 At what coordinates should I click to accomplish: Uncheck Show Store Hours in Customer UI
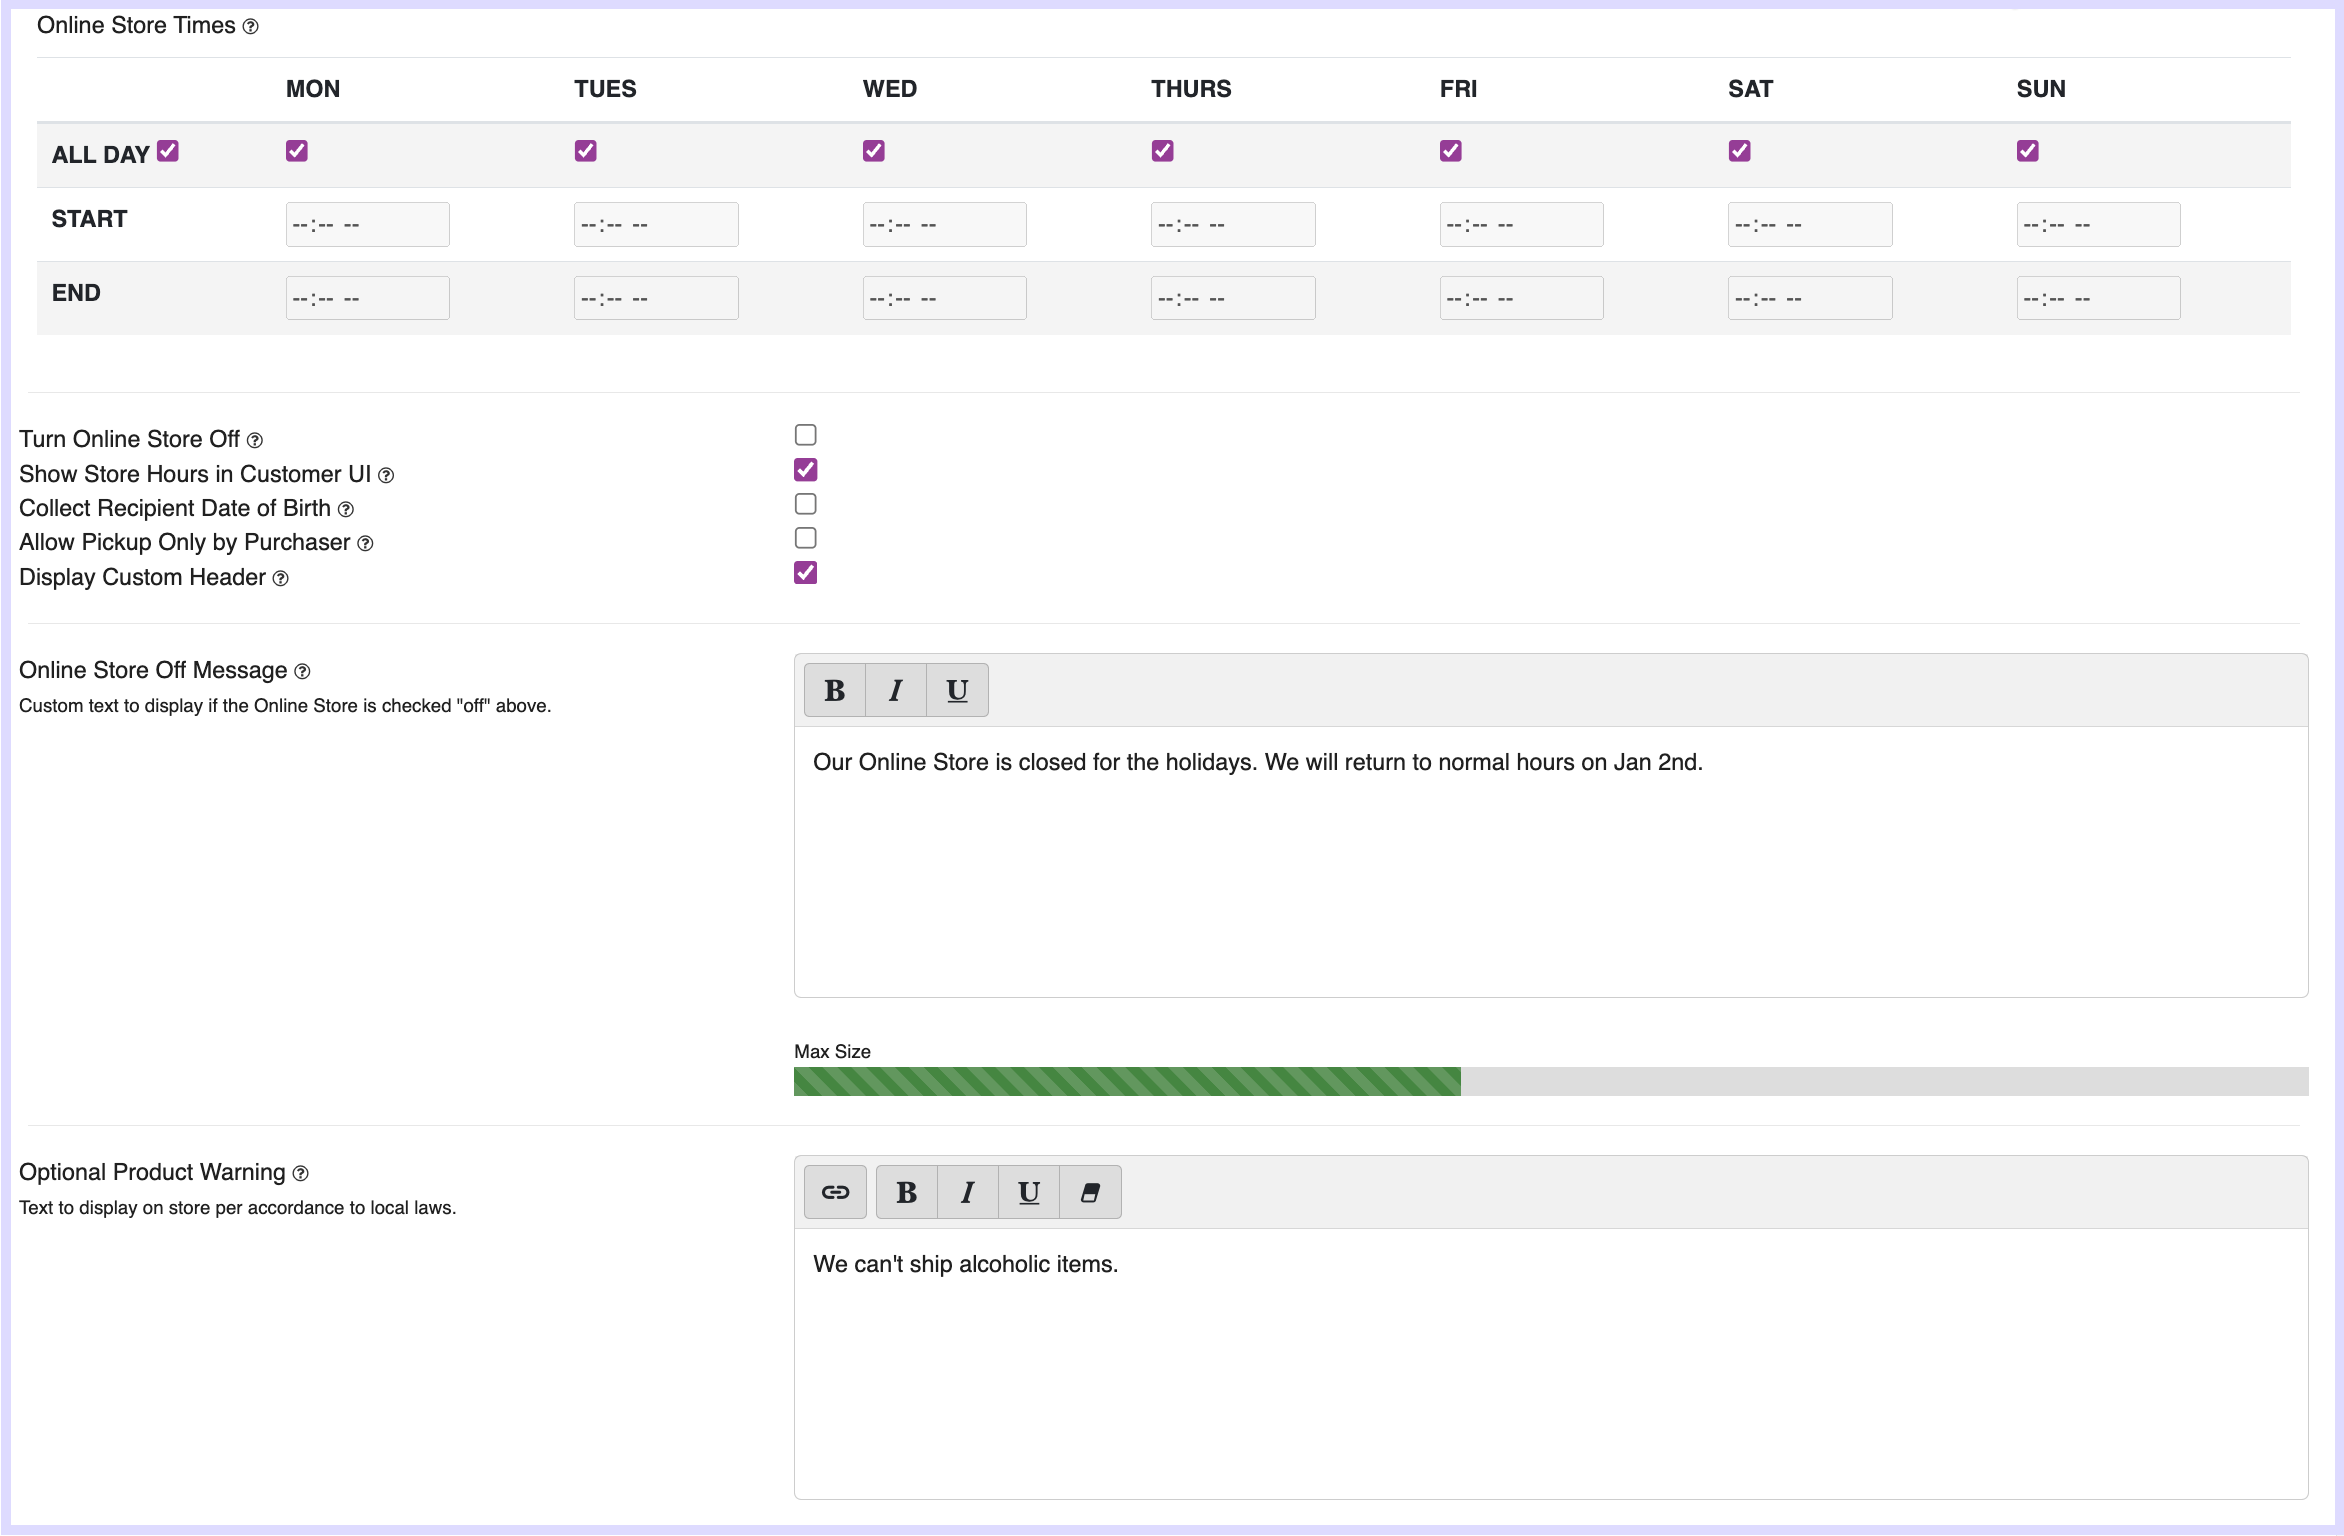click(805, 470)
